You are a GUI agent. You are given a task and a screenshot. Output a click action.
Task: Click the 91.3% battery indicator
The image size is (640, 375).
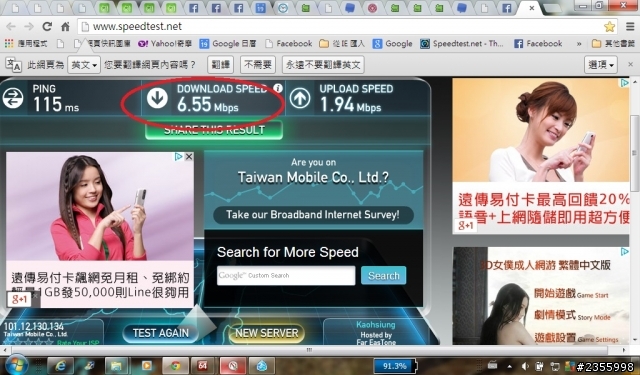coord(394,366)
